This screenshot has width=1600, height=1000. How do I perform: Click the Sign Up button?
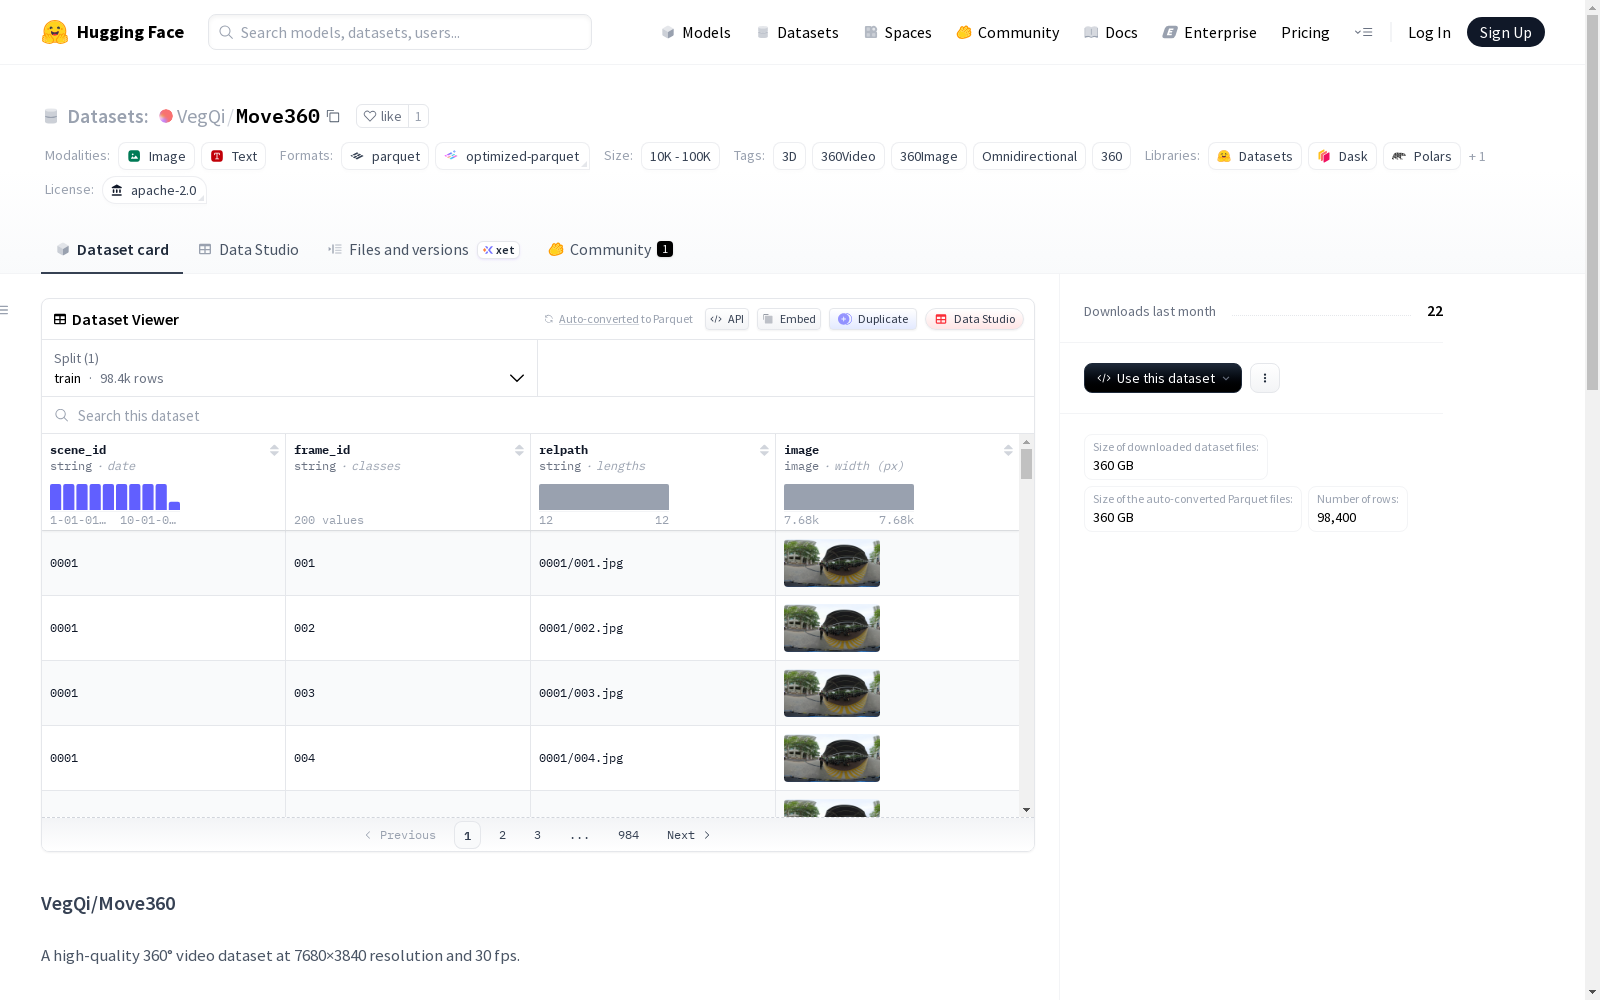[x=1505, y=32]
